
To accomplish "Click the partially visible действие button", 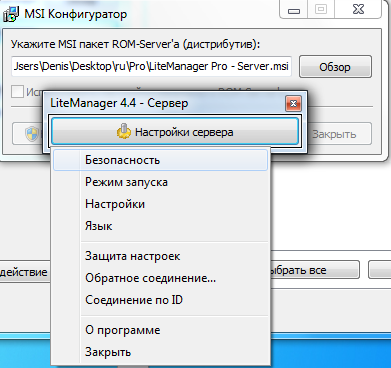I will tap(25, 272).
